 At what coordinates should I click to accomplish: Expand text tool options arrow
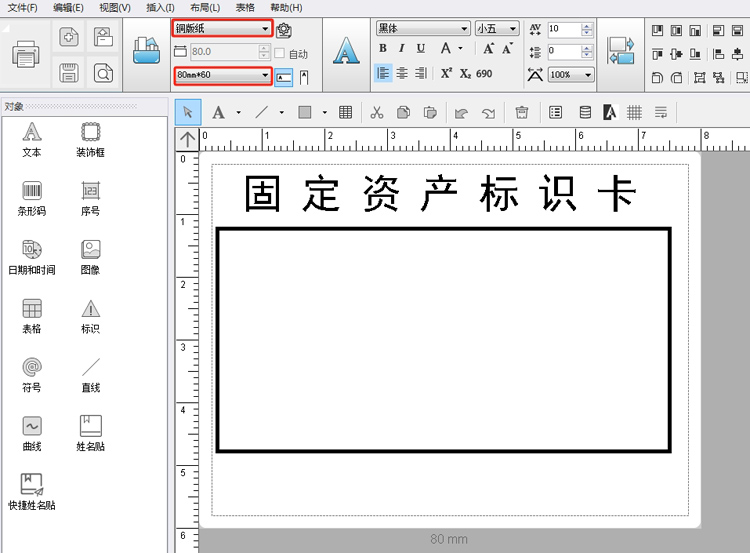pyautogui.click(x=238, y=113)
